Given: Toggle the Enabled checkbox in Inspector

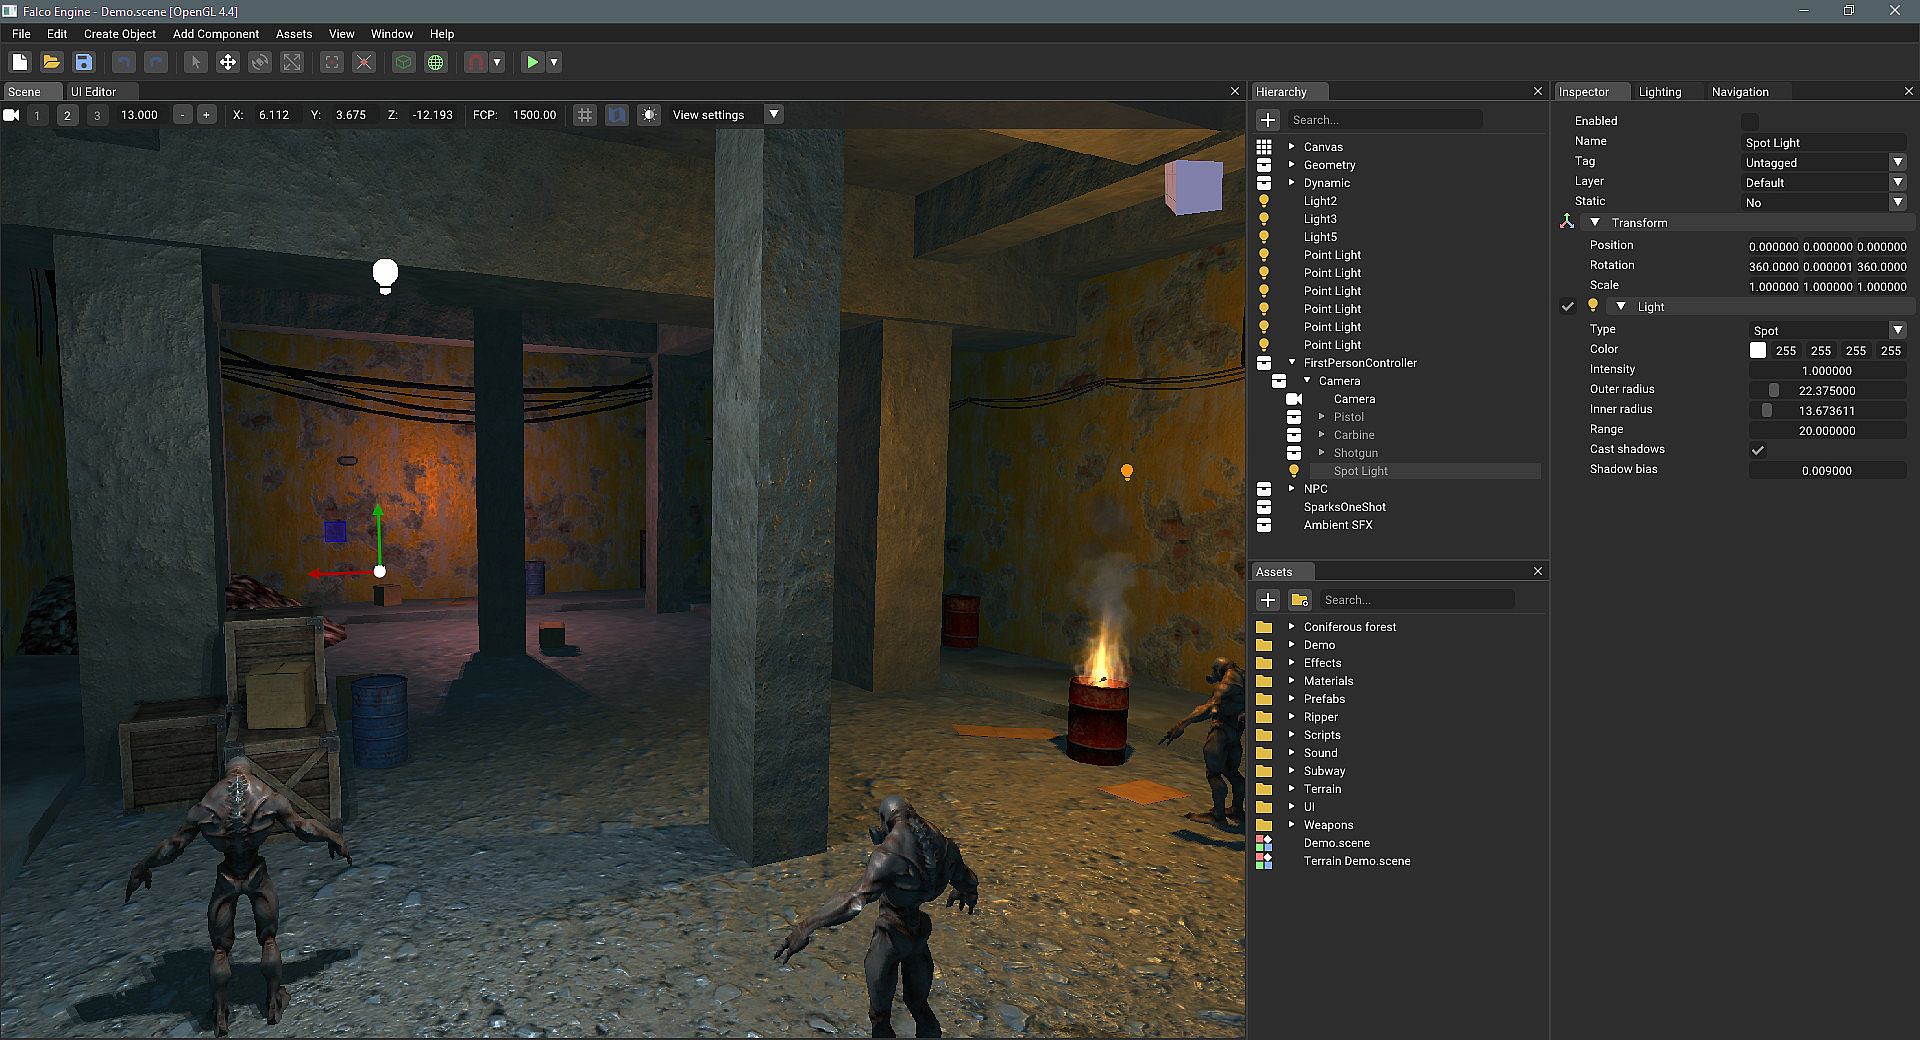Looking at the screenshot, I should click(1750, 121).
